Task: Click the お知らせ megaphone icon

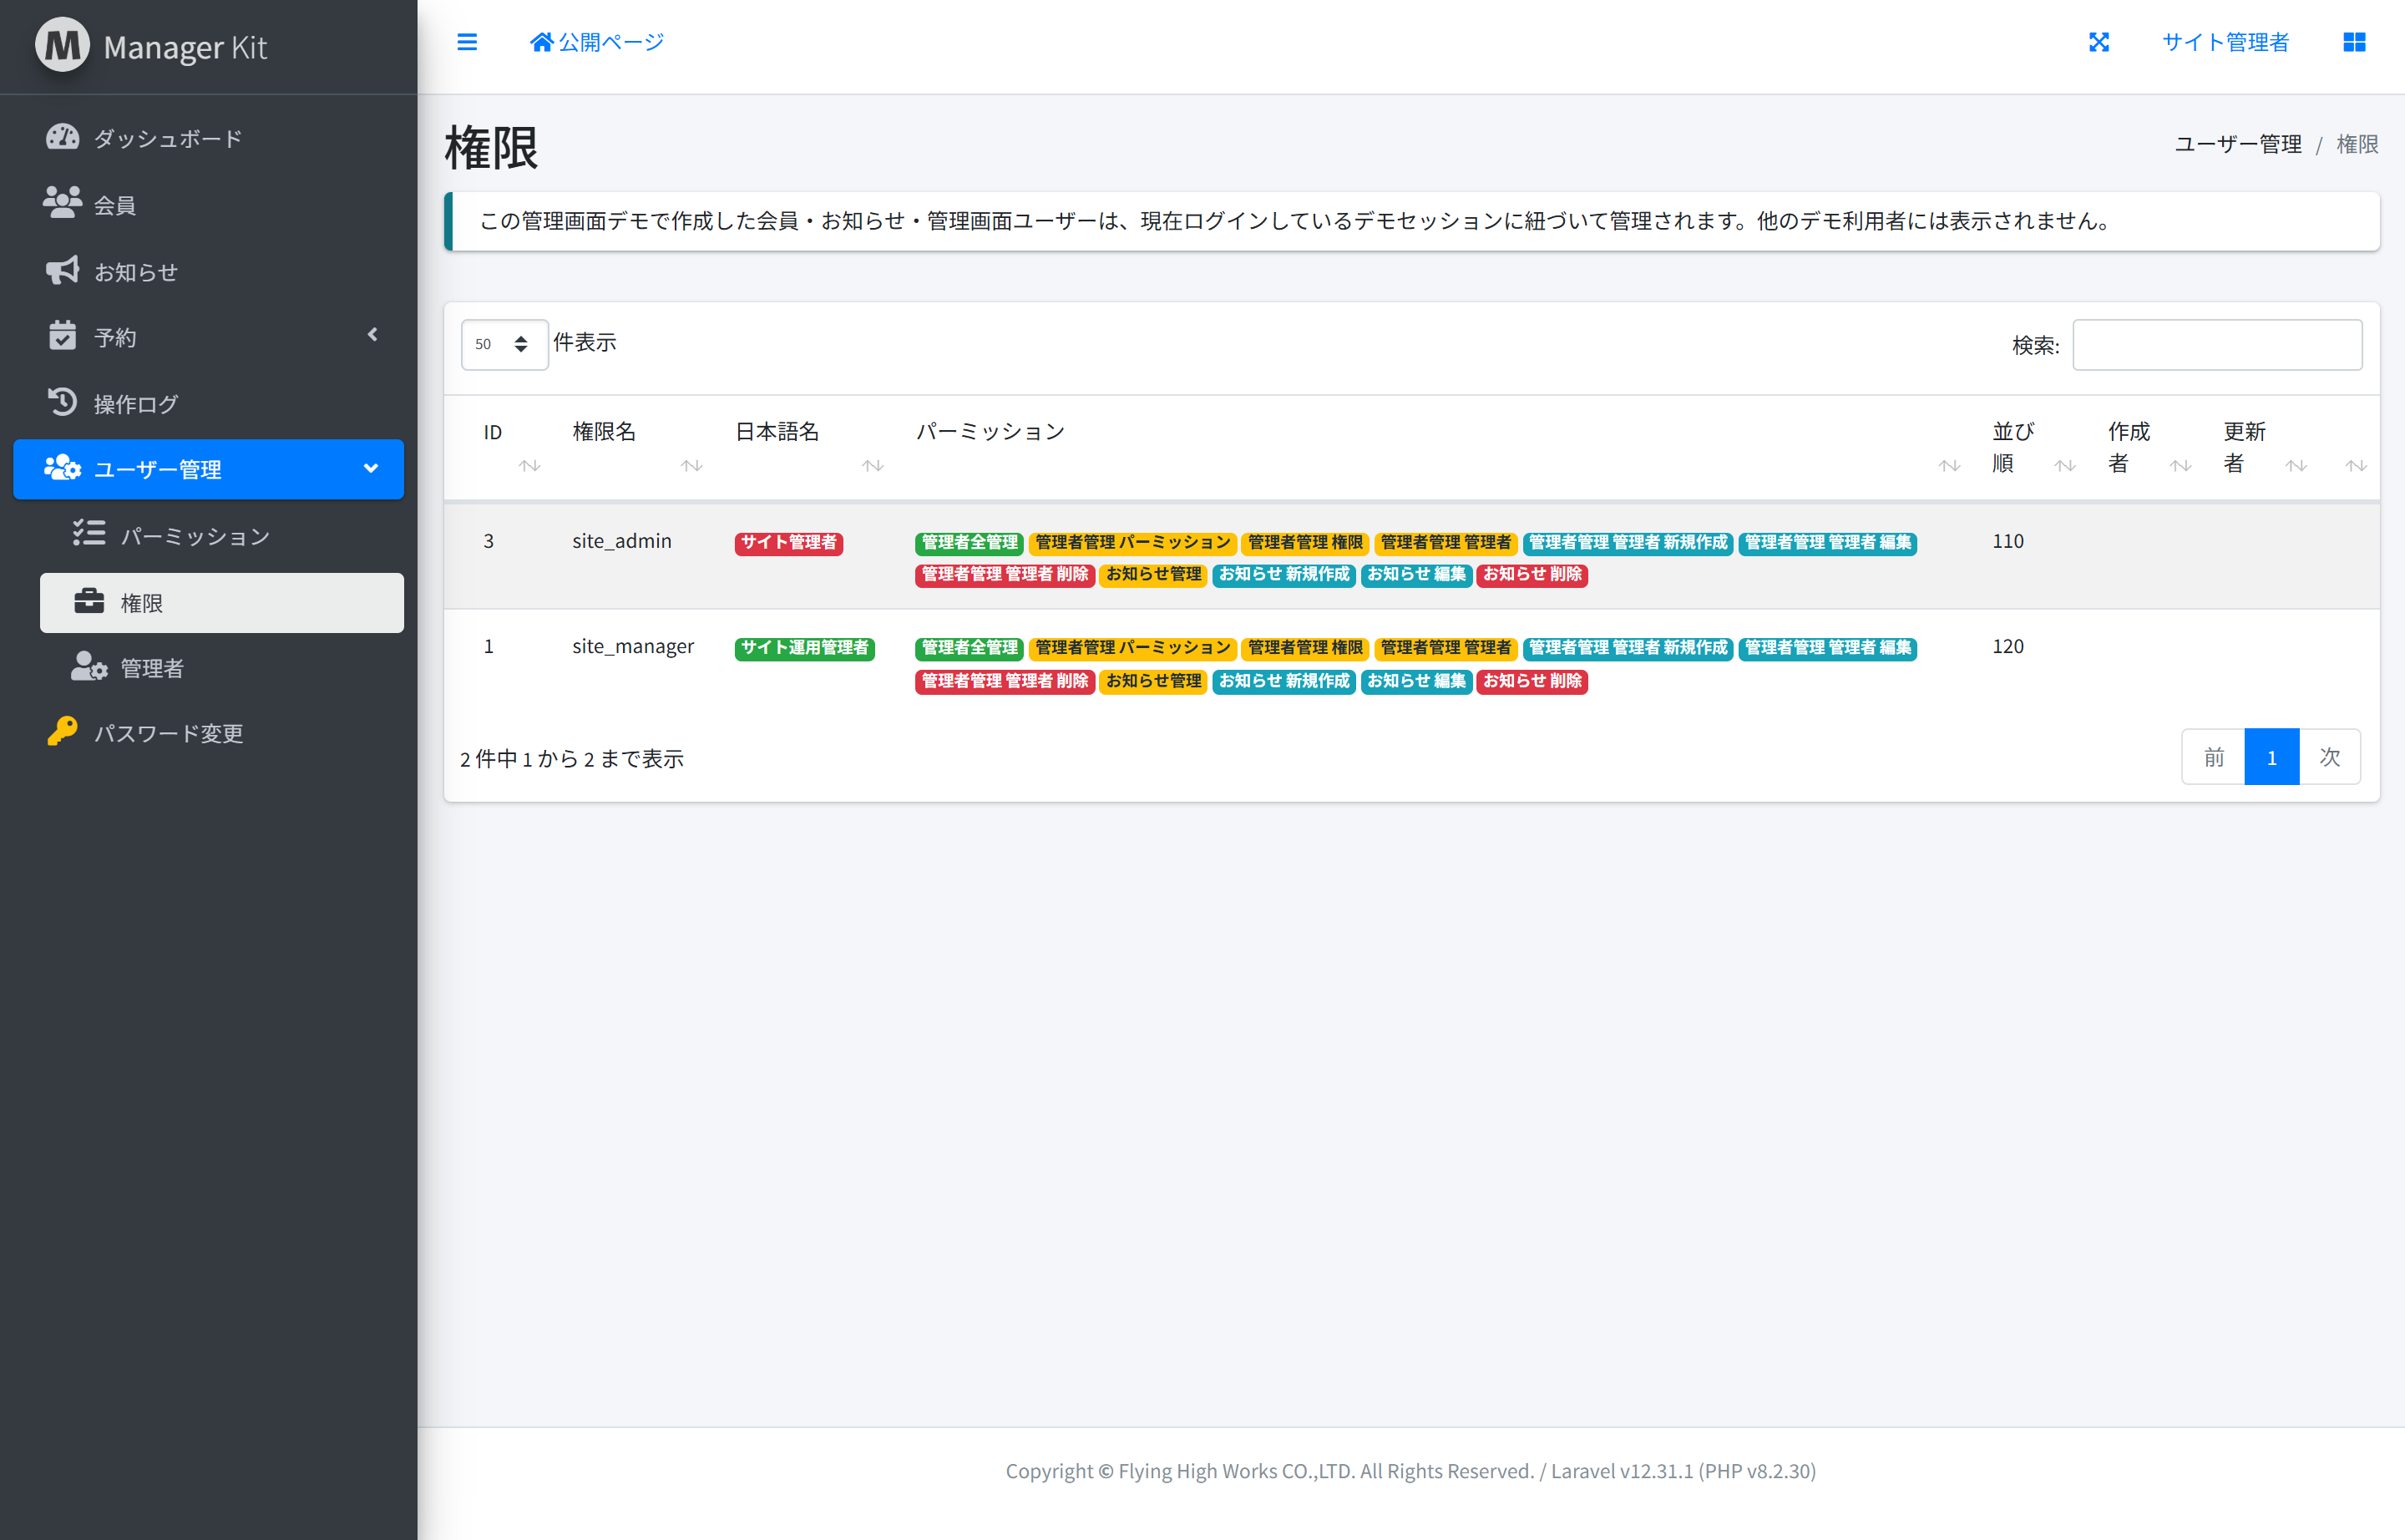Action: (62, 270)
